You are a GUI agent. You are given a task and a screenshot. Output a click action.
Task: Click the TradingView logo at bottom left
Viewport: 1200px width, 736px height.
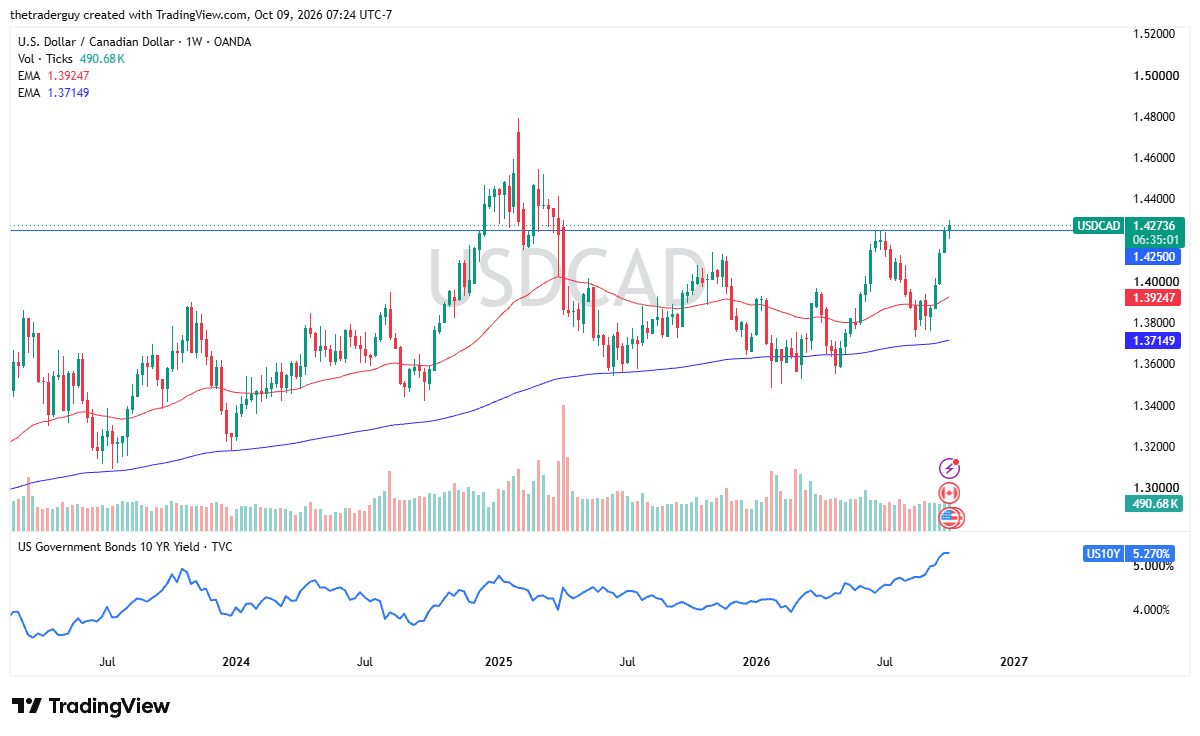tap(91, 706)
